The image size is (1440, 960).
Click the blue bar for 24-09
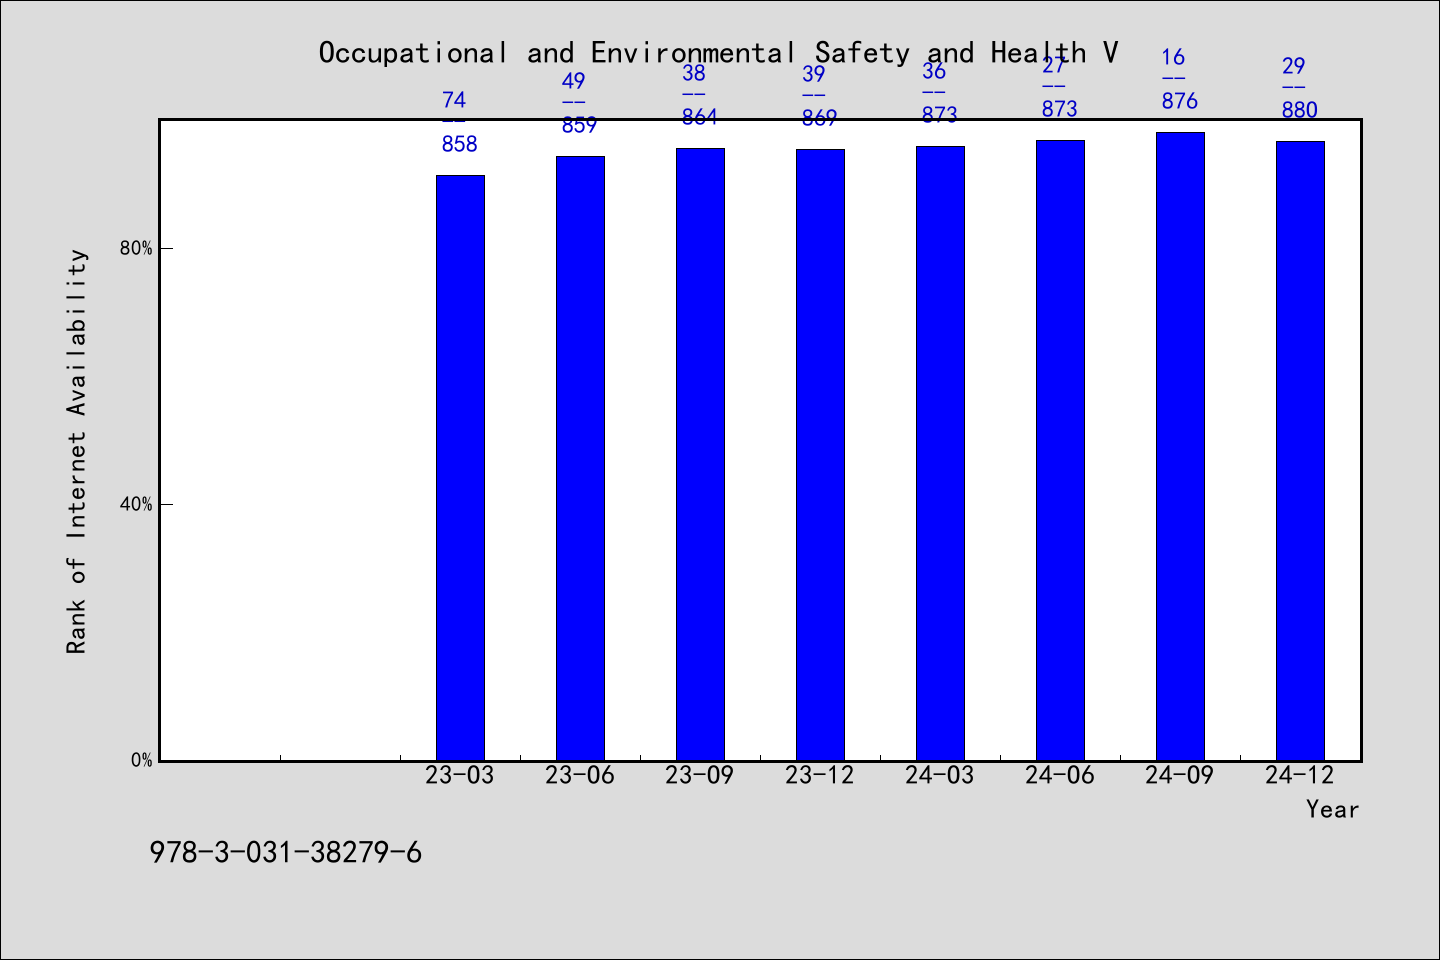coord(1180,446)
